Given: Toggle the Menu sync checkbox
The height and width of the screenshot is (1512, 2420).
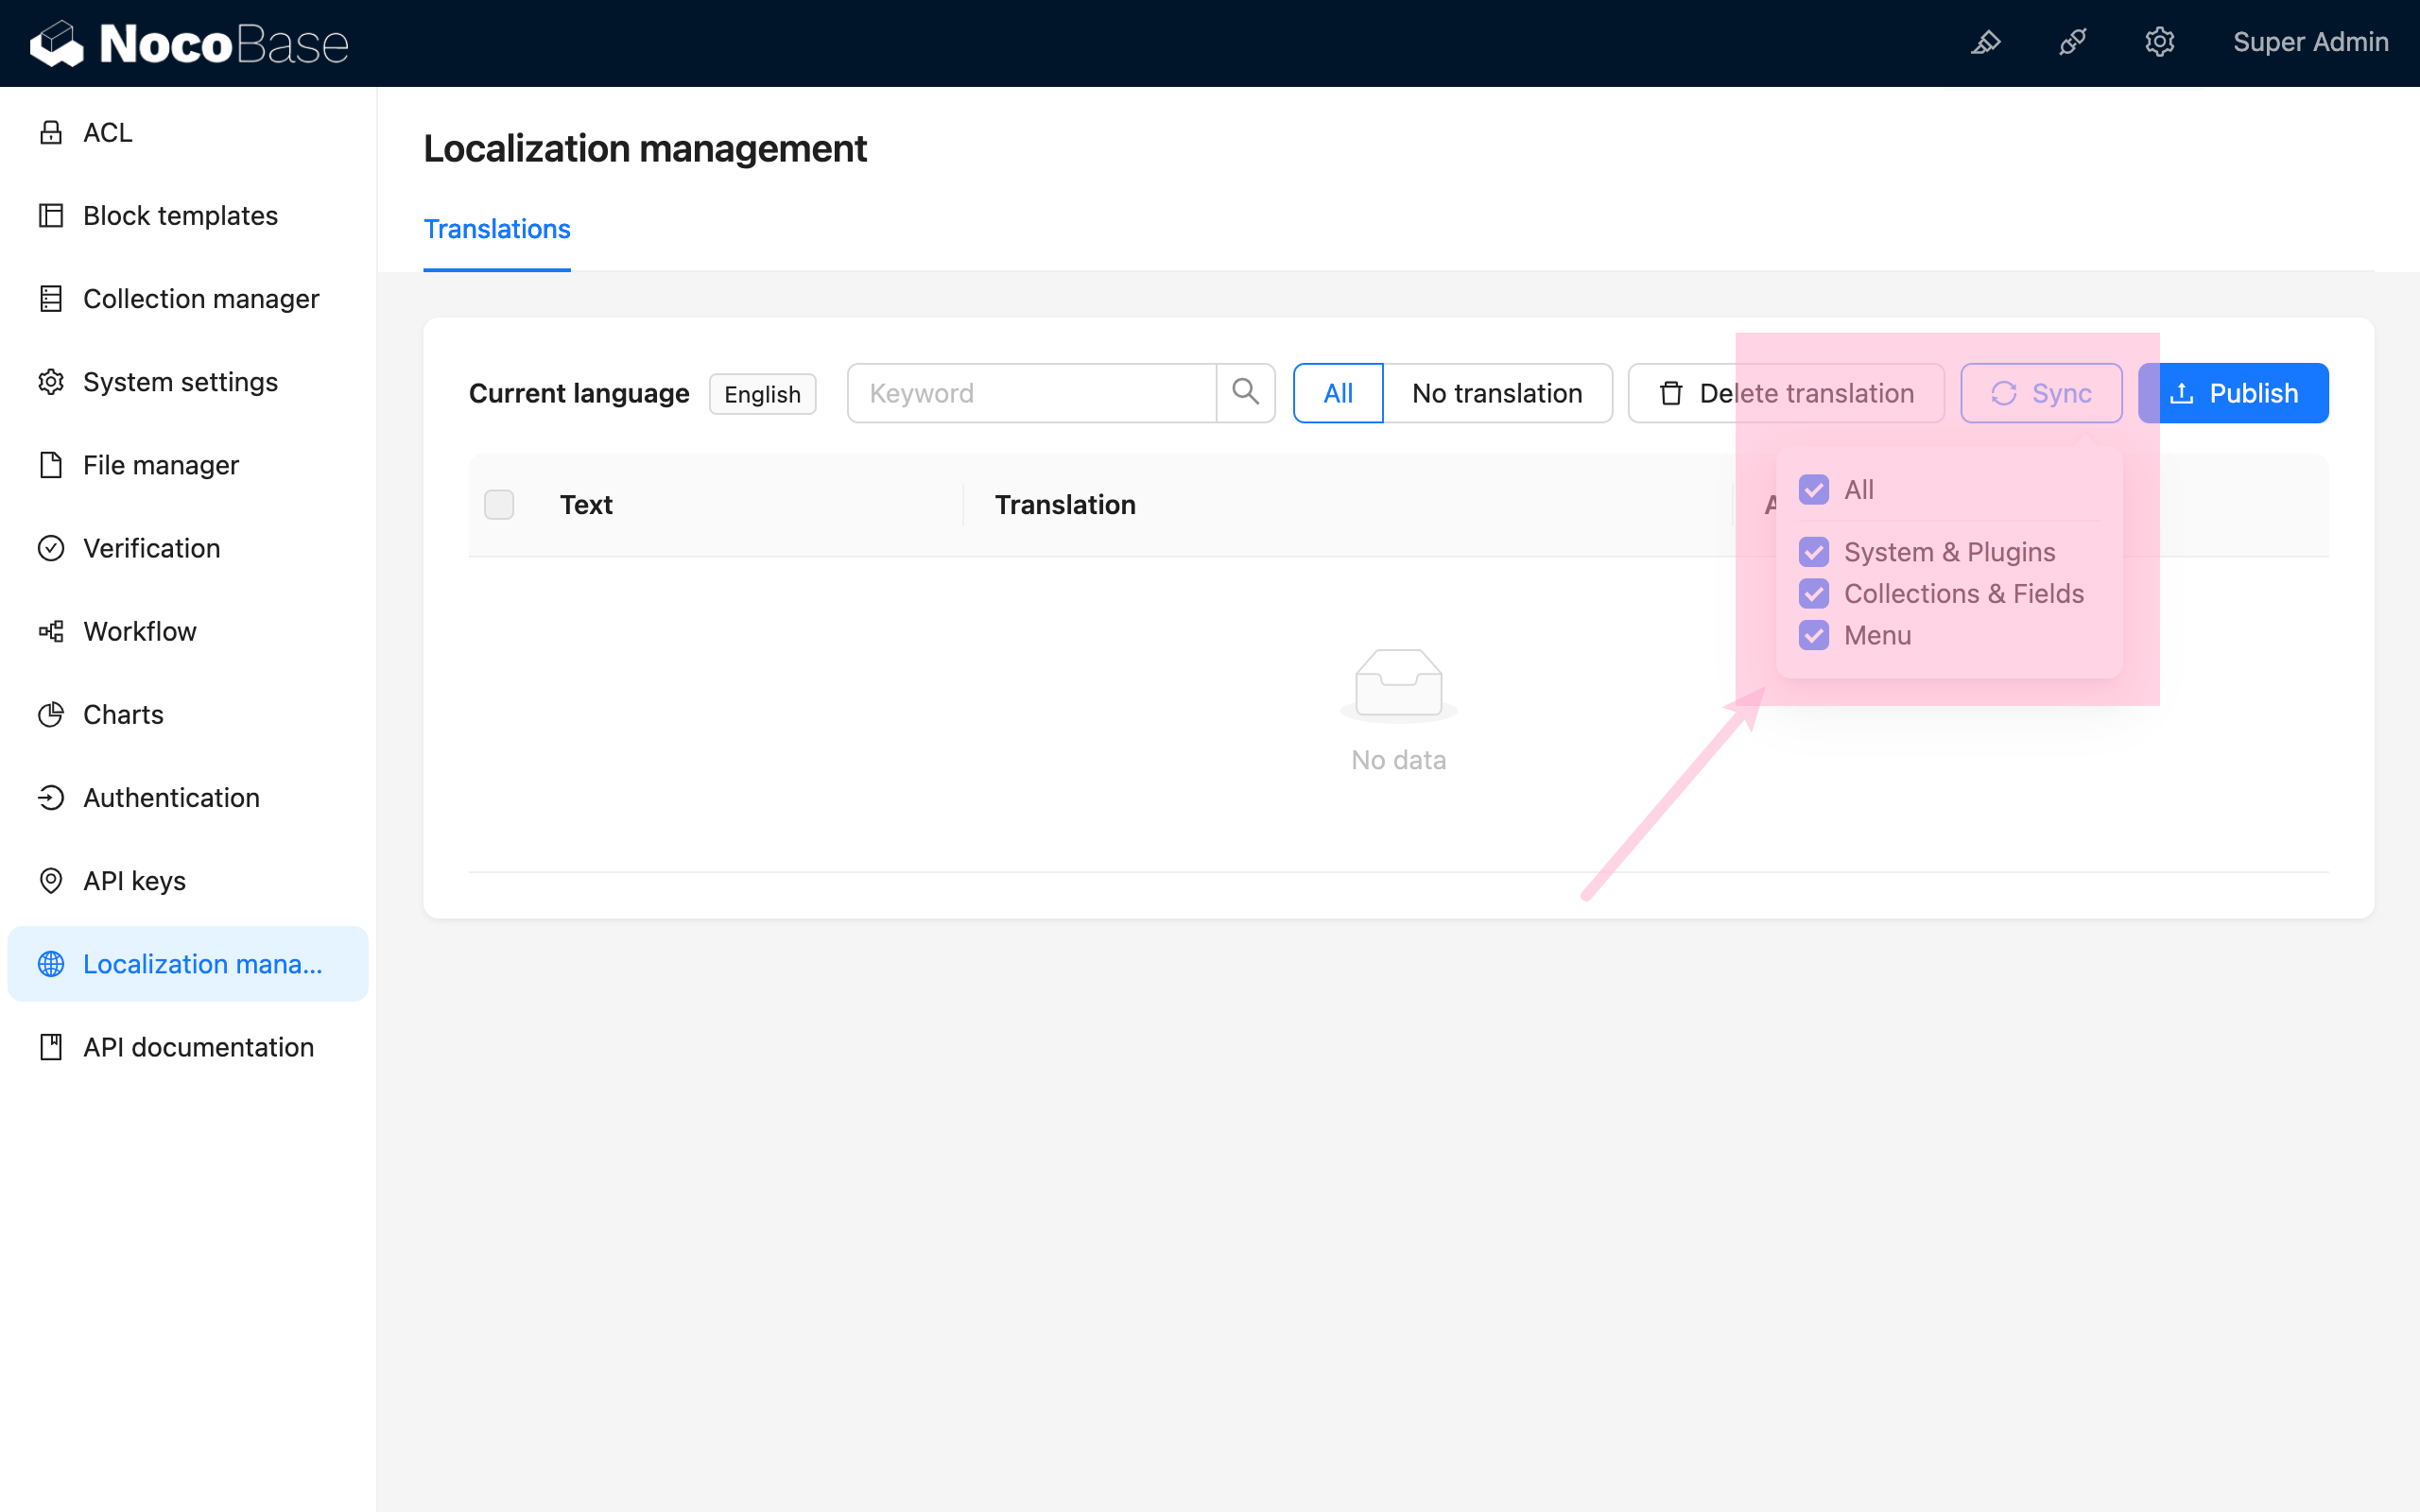Looking at the screenshot, I should tap(1813, 635).
